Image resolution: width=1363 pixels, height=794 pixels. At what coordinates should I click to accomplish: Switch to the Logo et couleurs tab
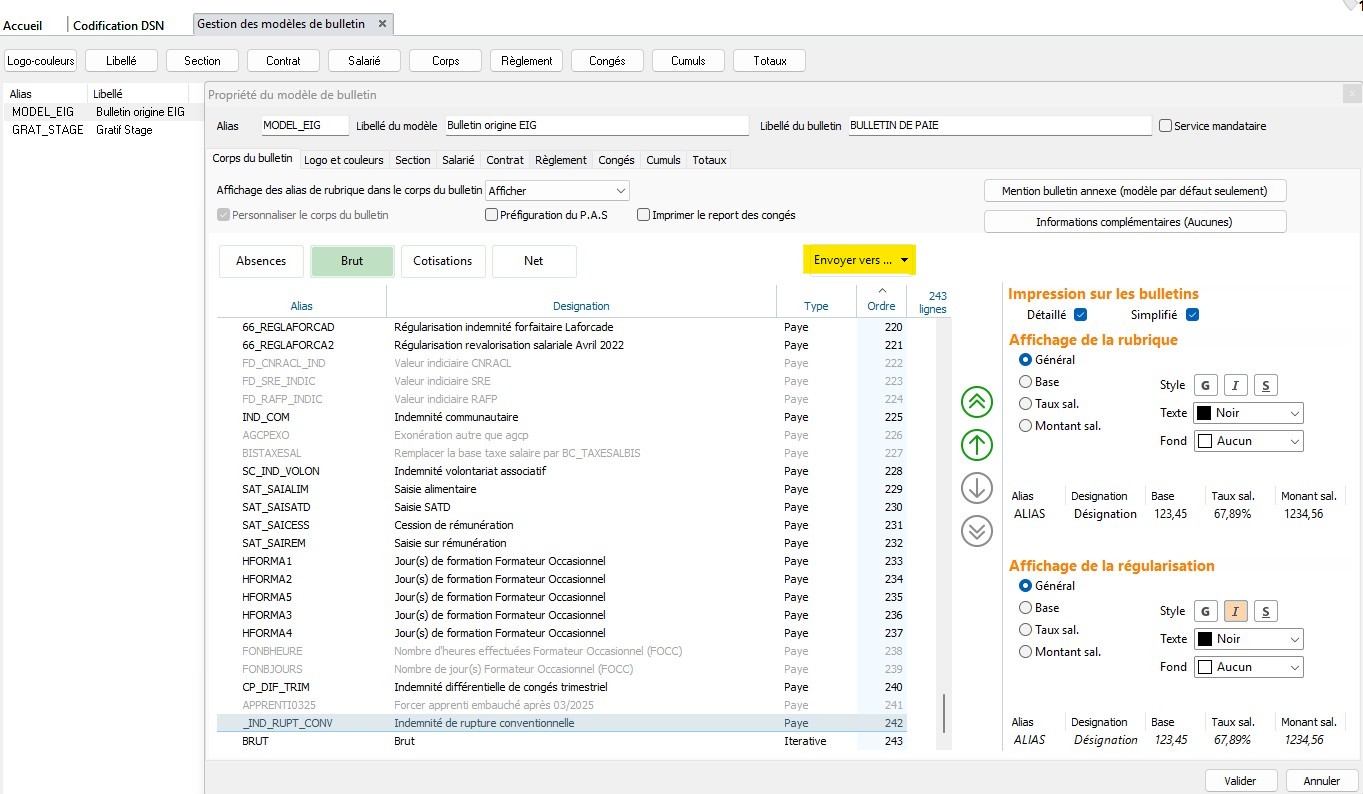coord(343,160)
